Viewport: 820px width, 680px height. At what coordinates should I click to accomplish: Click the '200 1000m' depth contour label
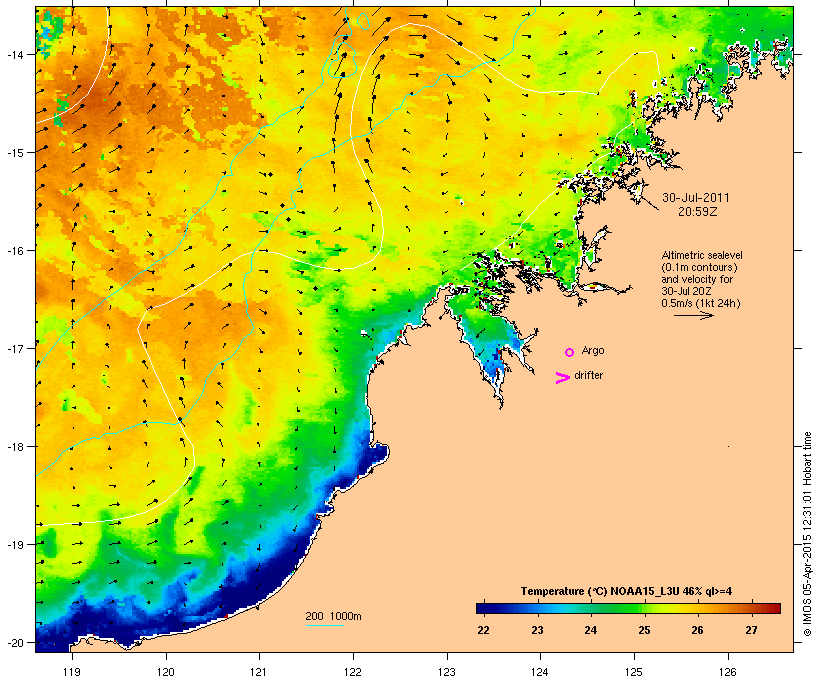coord(333,616)
